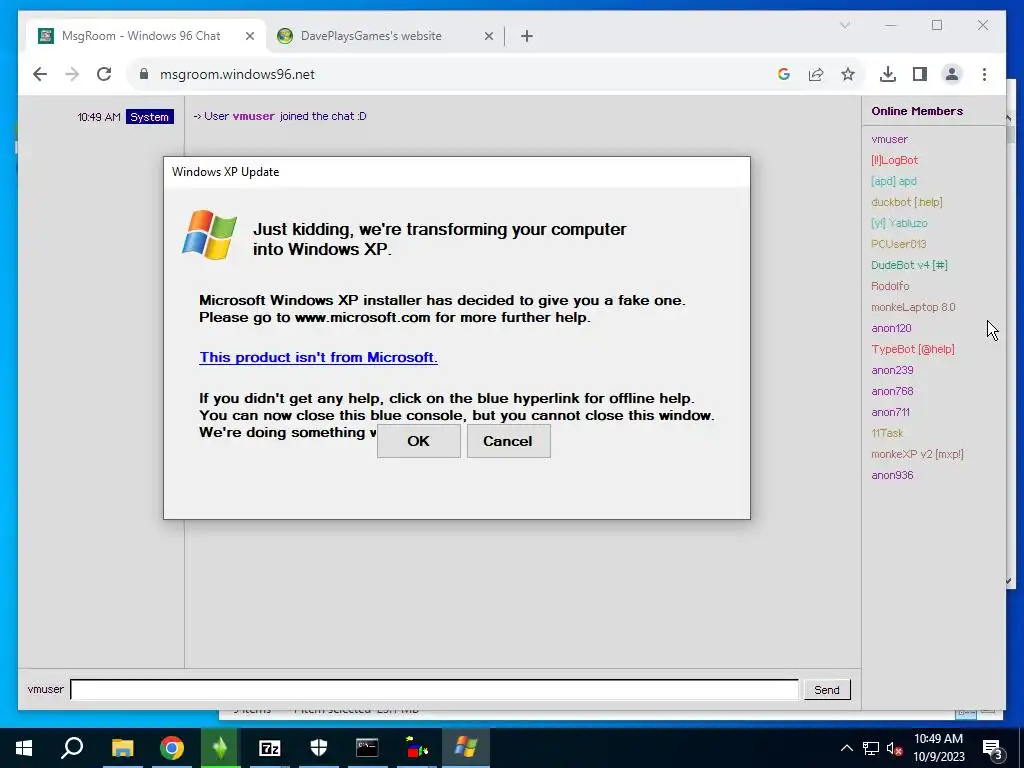Select anon768 member
1024x768 pixels.
pyautogui.click(x=892, y=391)
